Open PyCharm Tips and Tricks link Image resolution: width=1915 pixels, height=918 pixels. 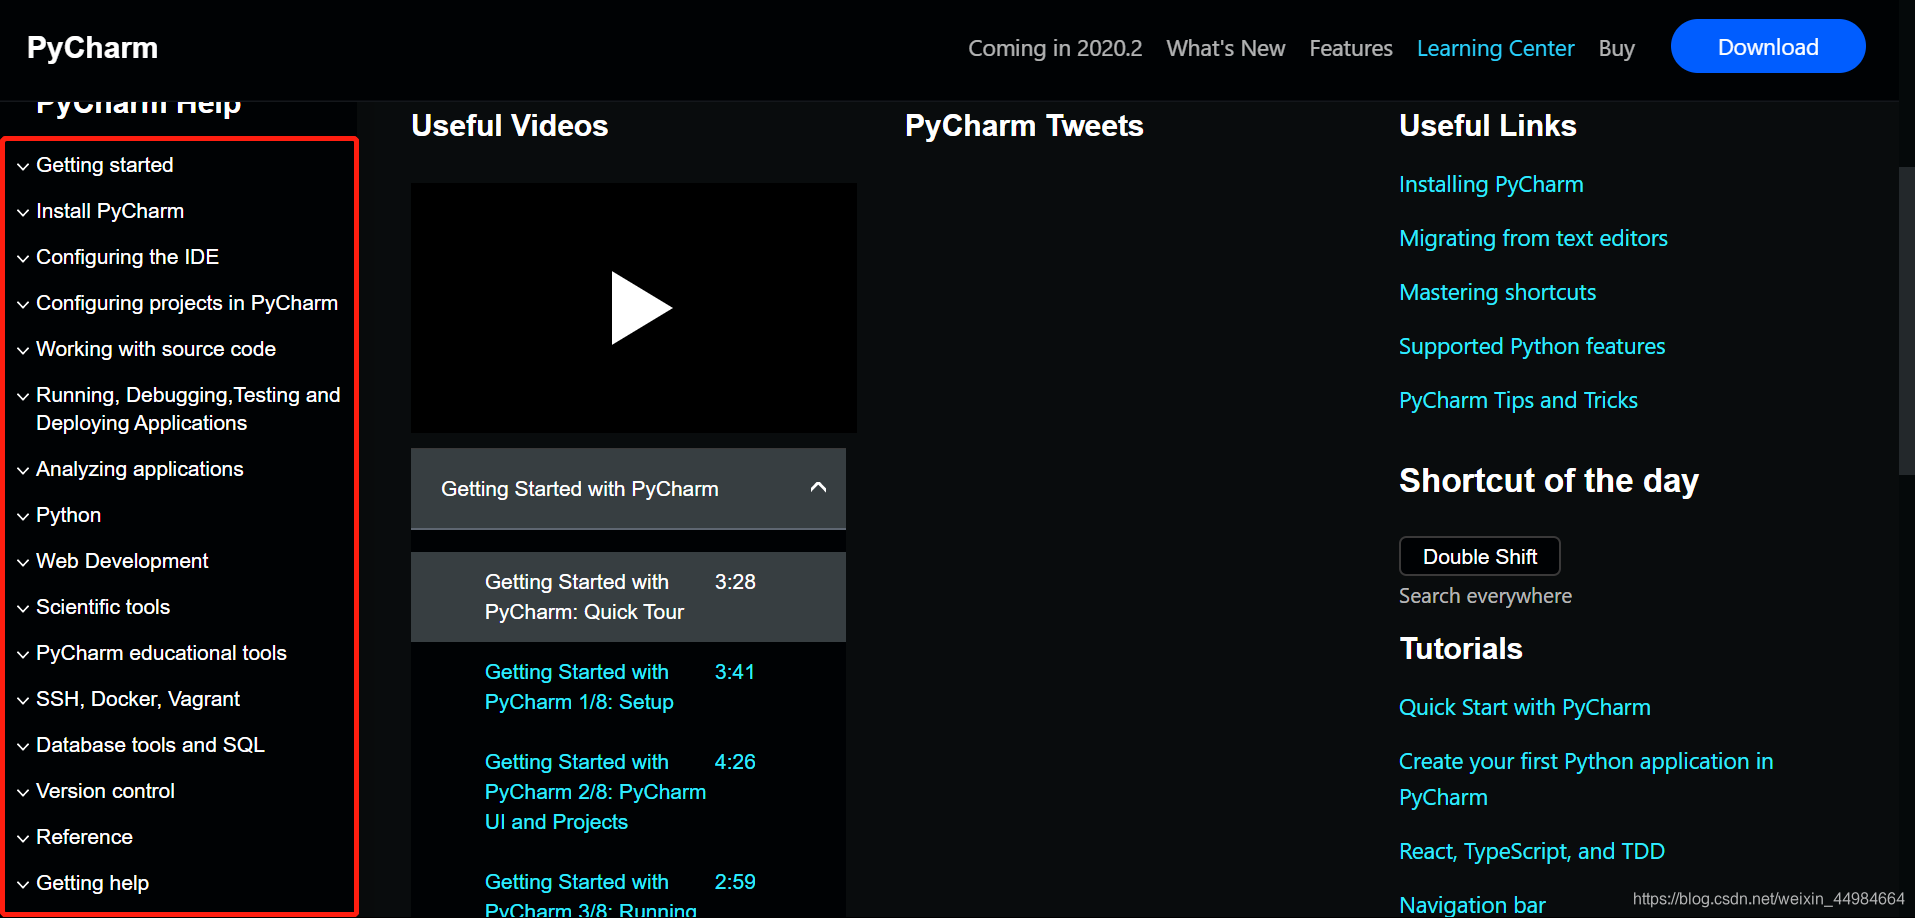pyautogui.click(x=1518, y=400)
